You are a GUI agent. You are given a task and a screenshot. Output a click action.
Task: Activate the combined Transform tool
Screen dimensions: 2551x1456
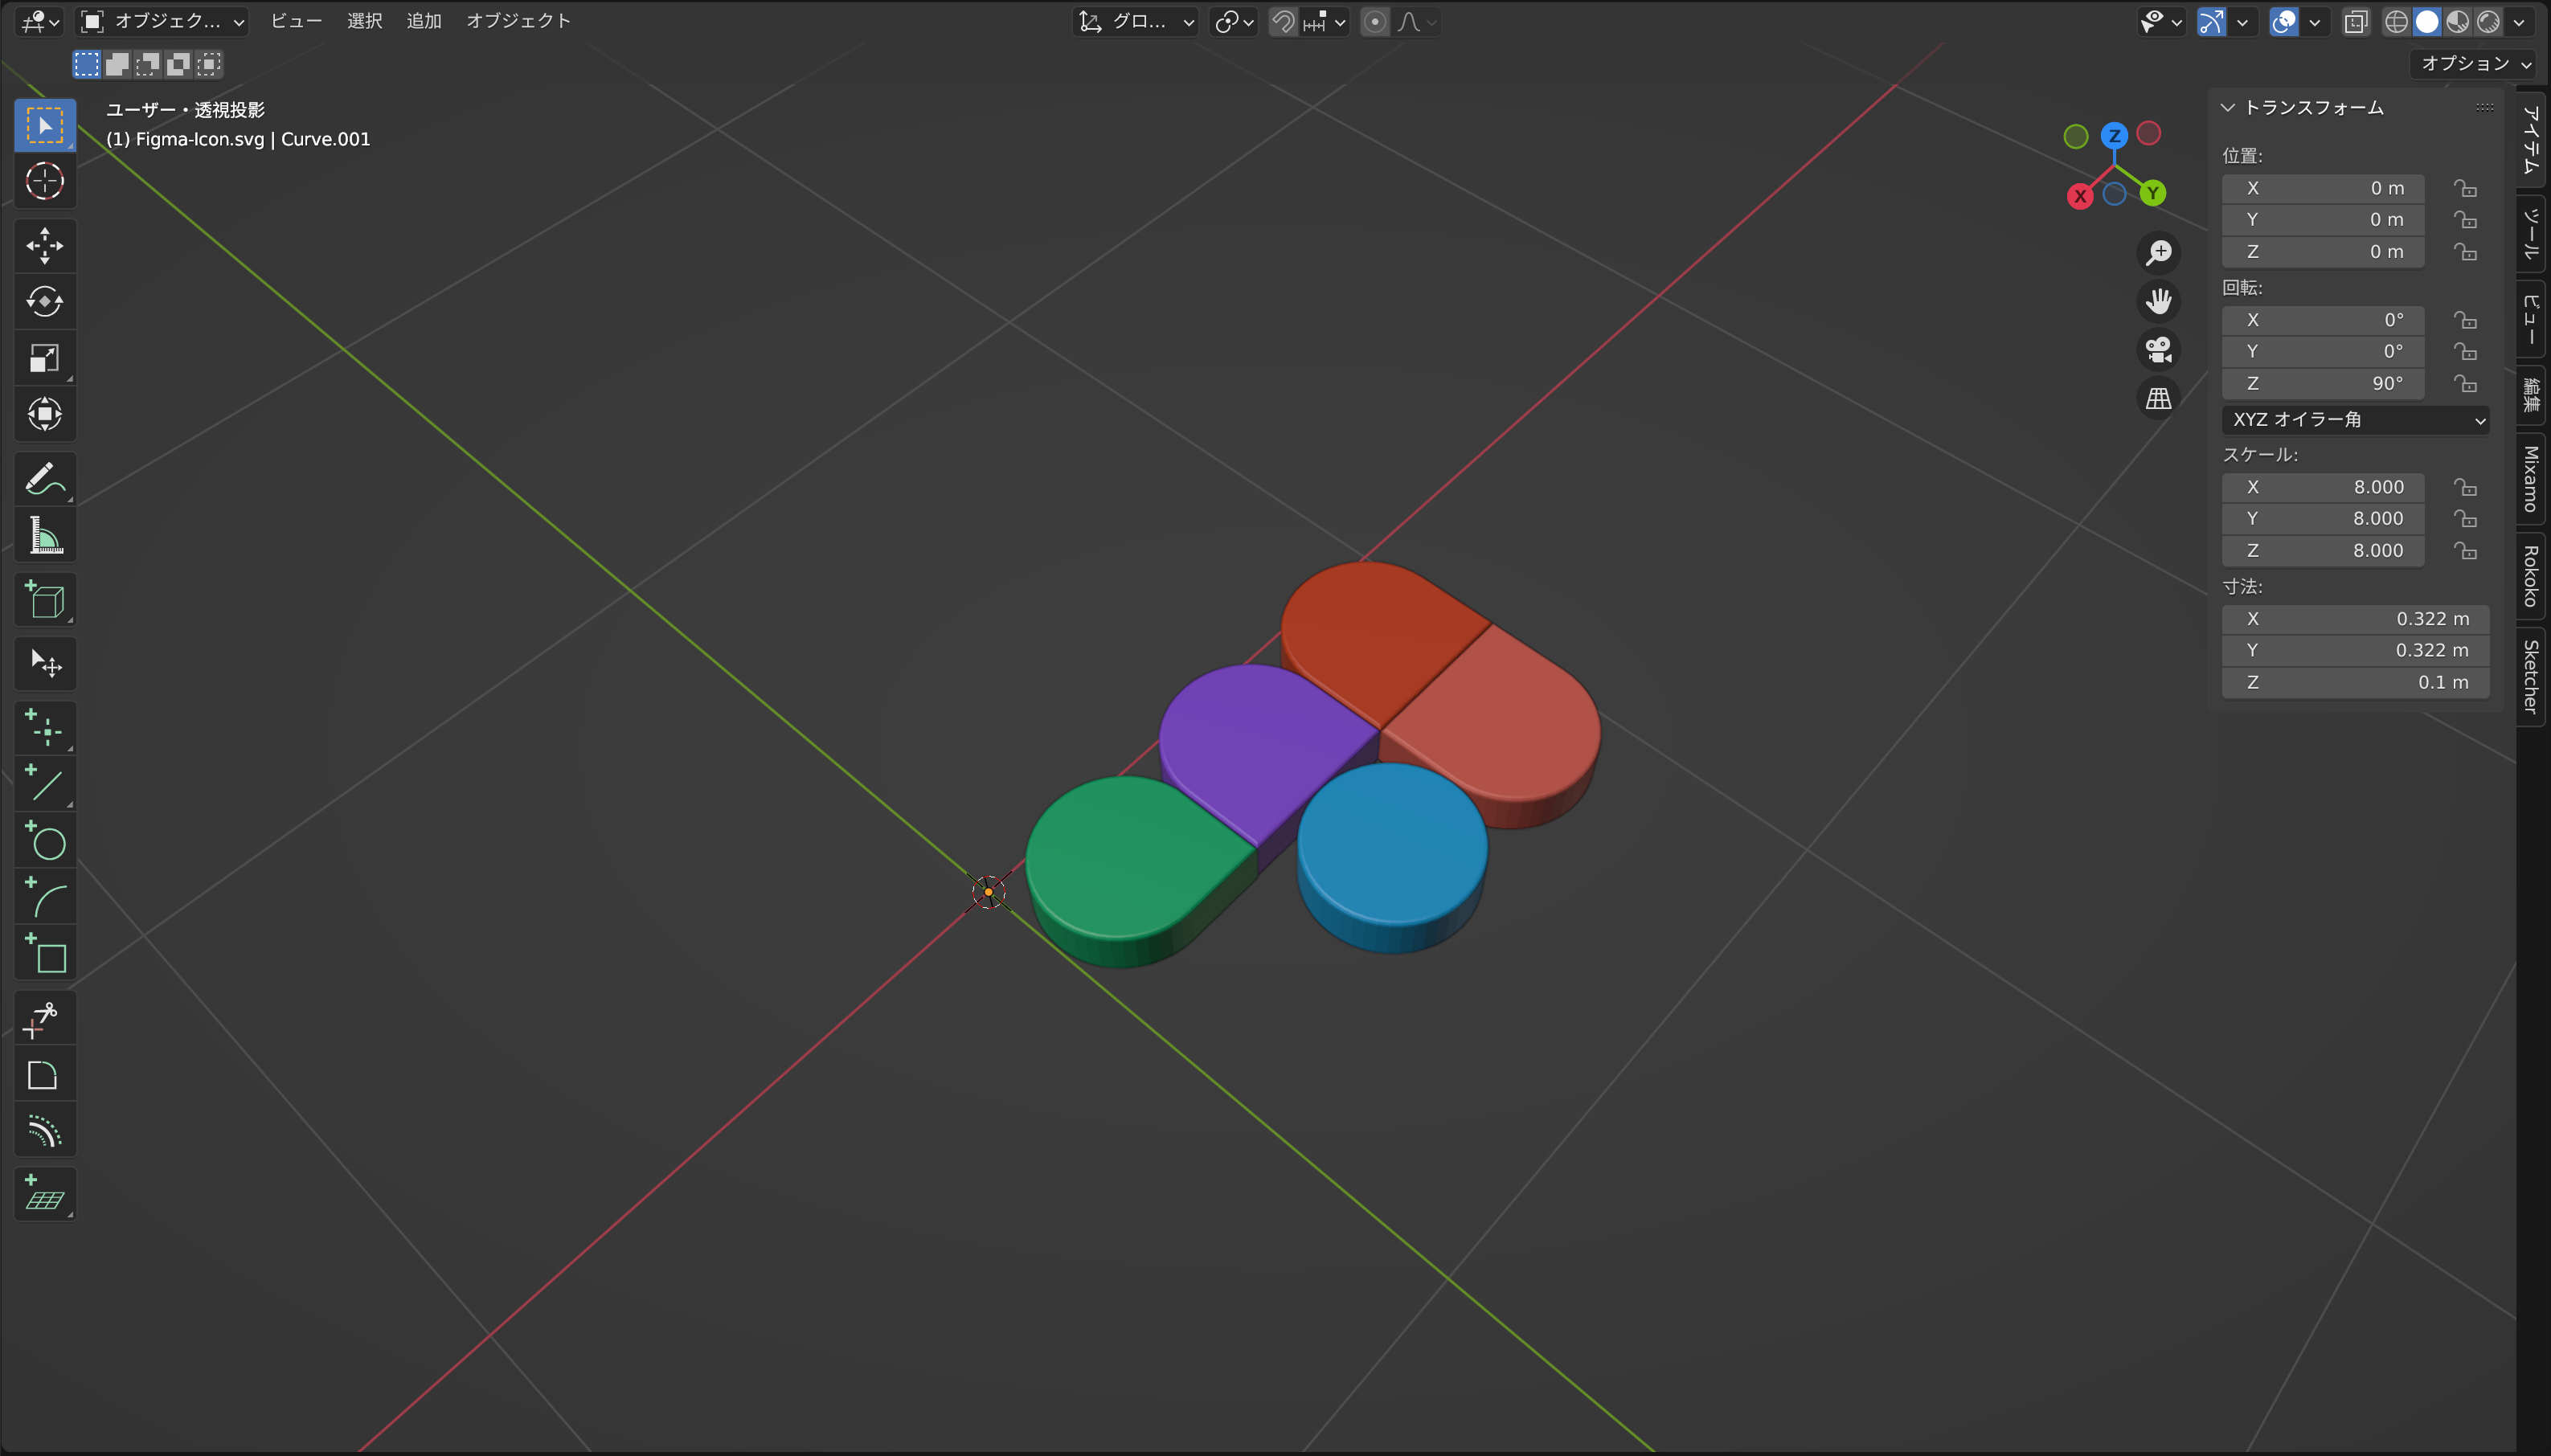(x=45, y=414)
